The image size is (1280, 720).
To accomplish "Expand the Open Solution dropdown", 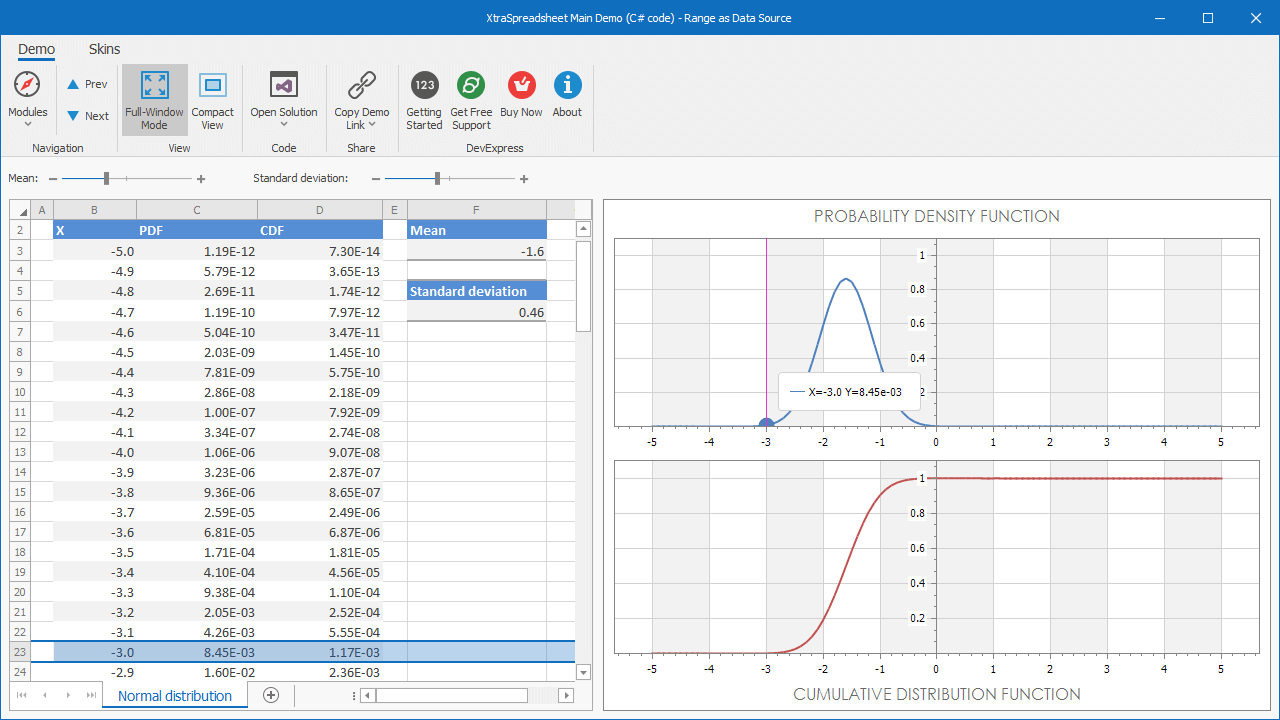I will (x=284, y=124).
